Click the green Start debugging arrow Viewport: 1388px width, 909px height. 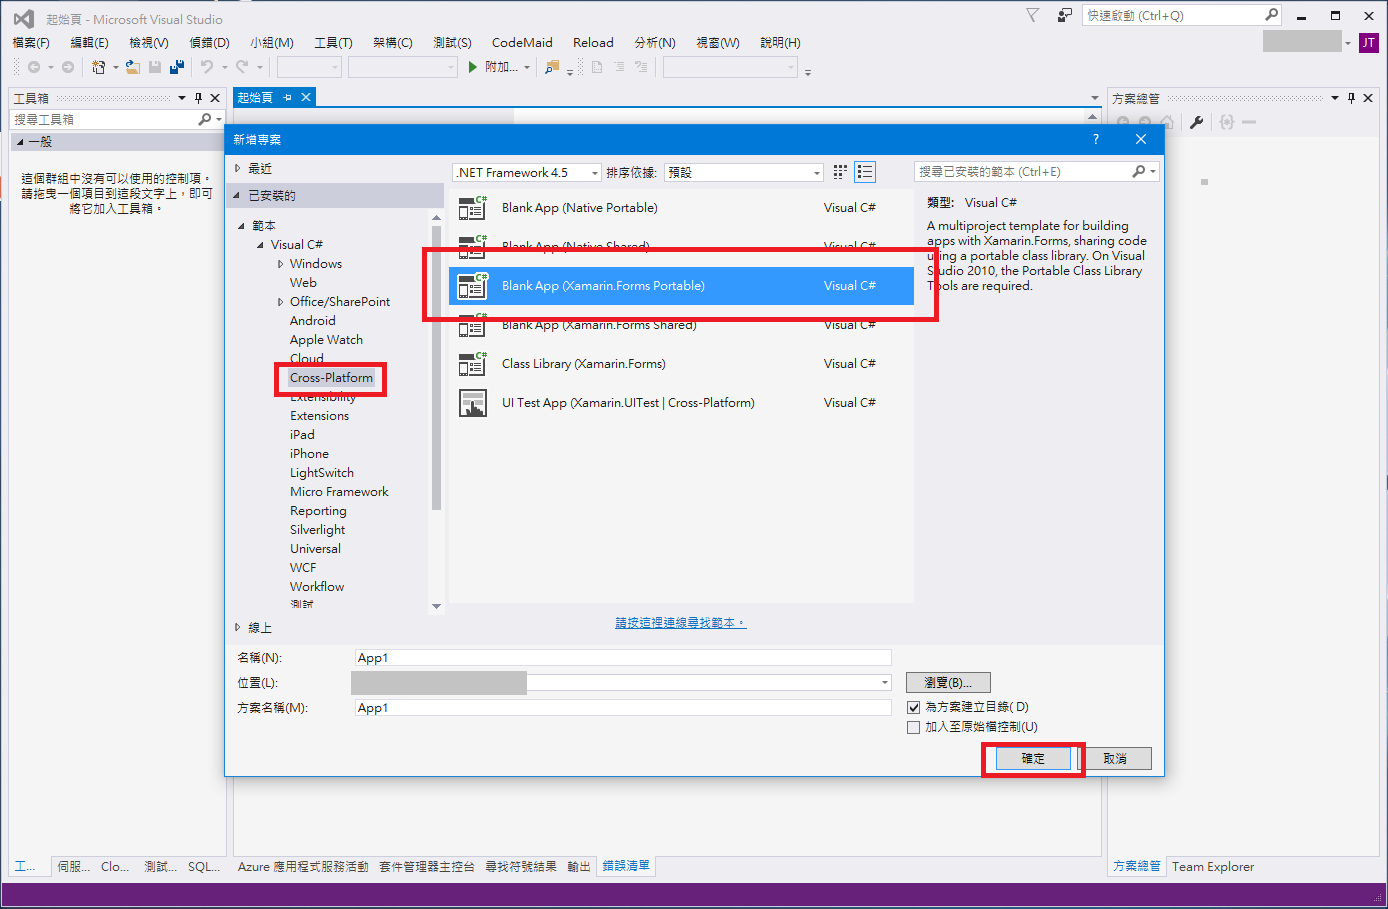coord(473,67)
